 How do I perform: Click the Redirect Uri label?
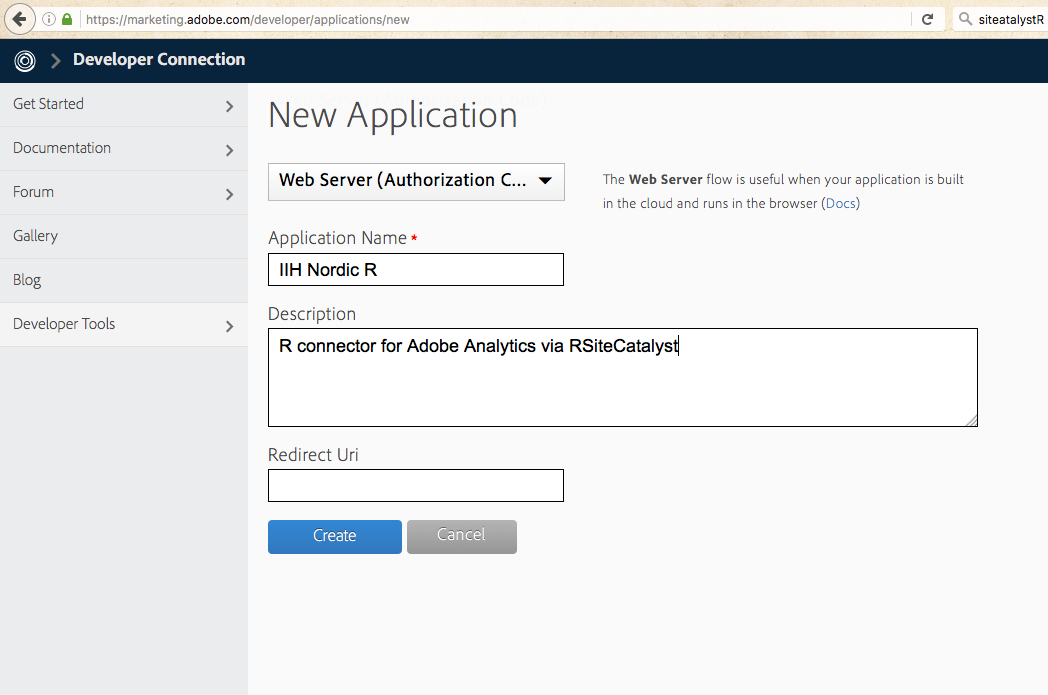[313, 455]
